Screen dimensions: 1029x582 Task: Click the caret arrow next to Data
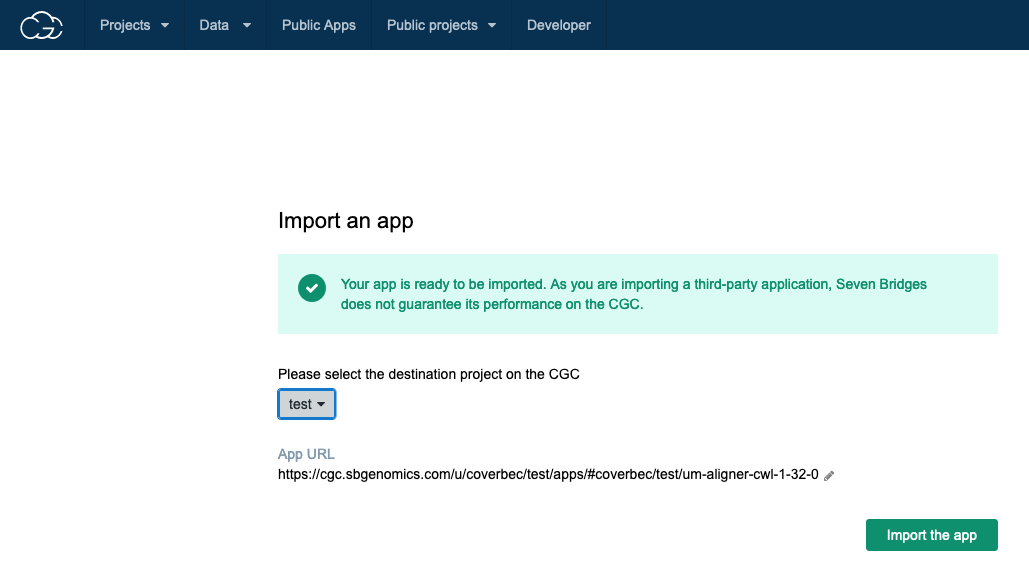(x=245, y=25)
